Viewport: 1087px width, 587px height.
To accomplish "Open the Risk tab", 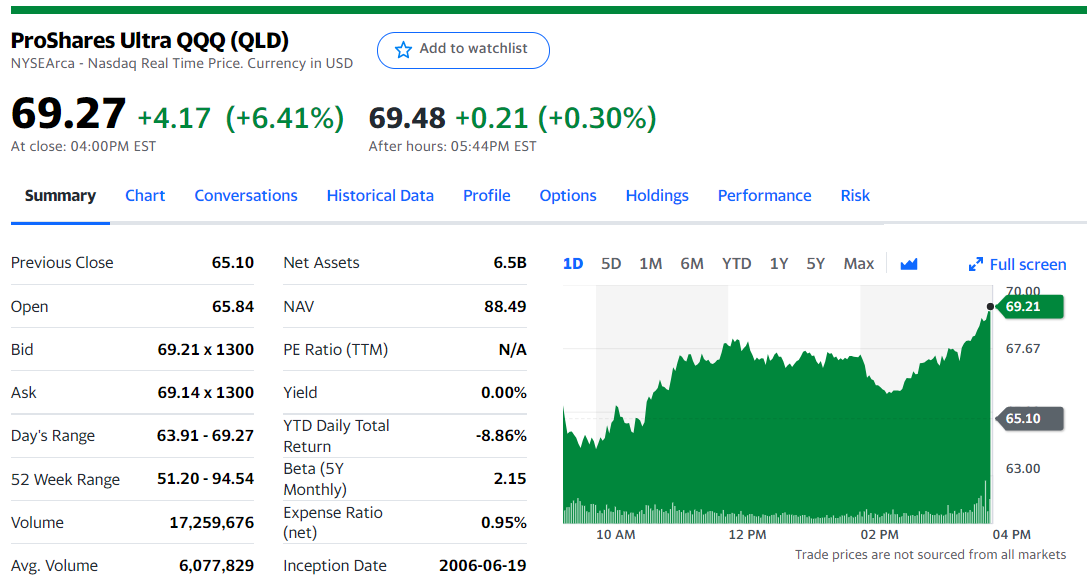I will [x=855, y=195].
